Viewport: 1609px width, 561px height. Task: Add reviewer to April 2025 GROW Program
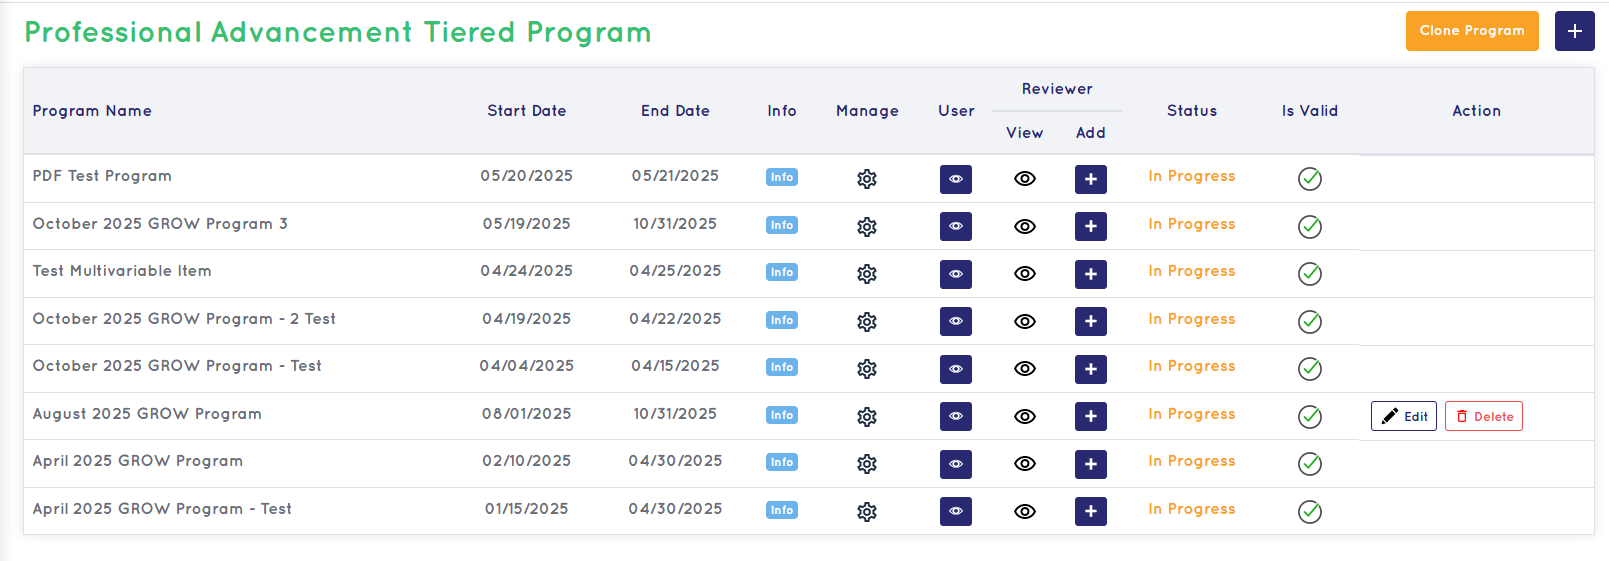(1091, 464)
